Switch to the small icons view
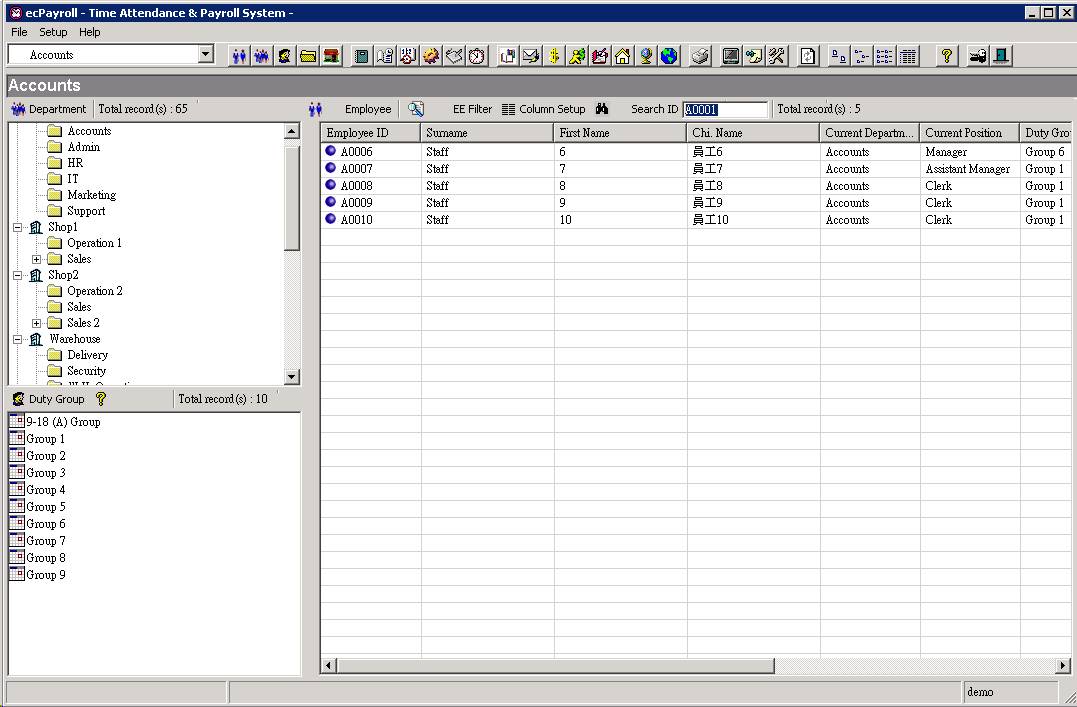Viewport: 1077px width, 707px height. [861, 56]
